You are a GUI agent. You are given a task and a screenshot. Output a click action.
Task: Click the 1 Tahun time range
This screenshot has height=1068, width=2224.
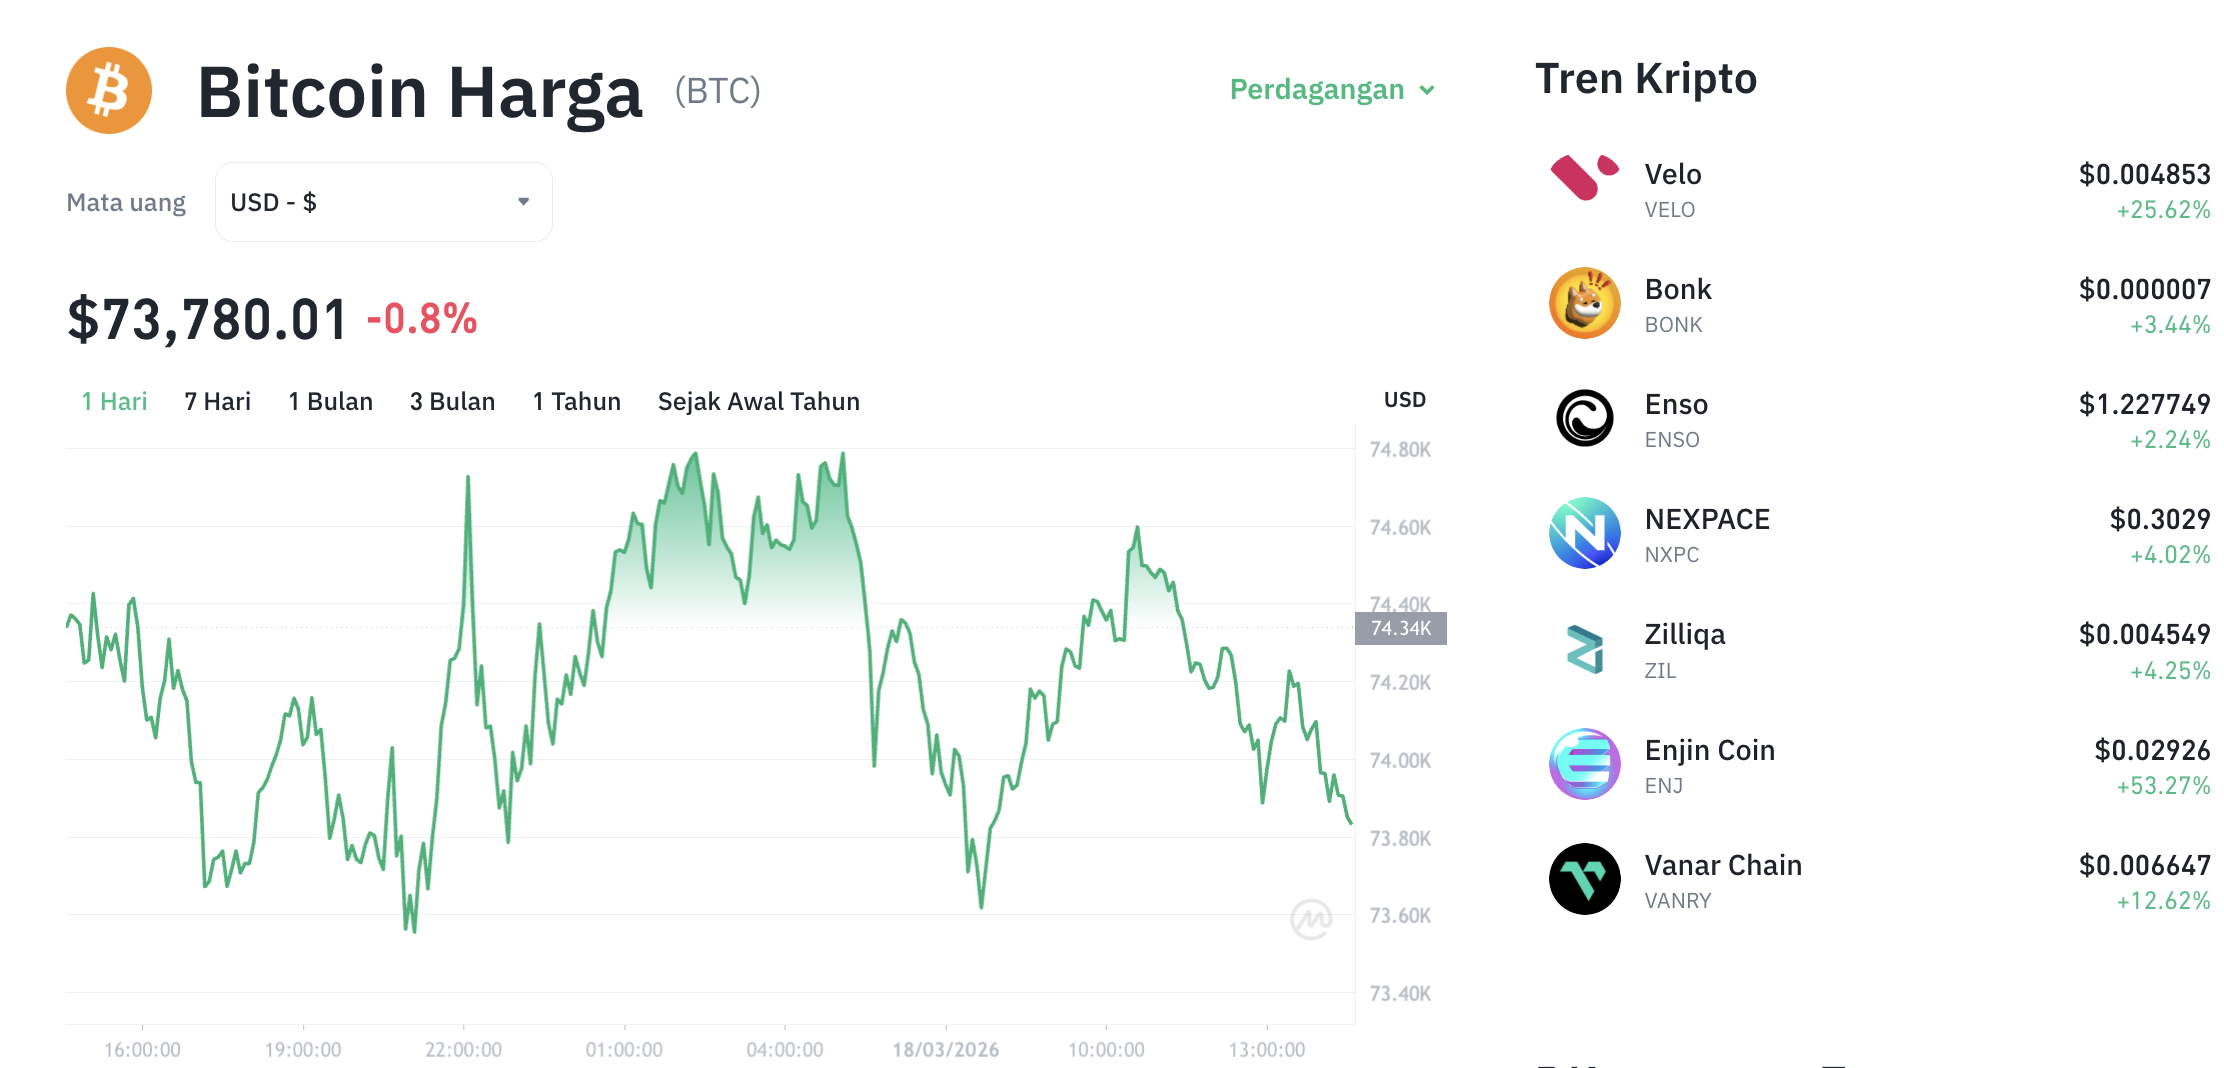pos(576,401)
